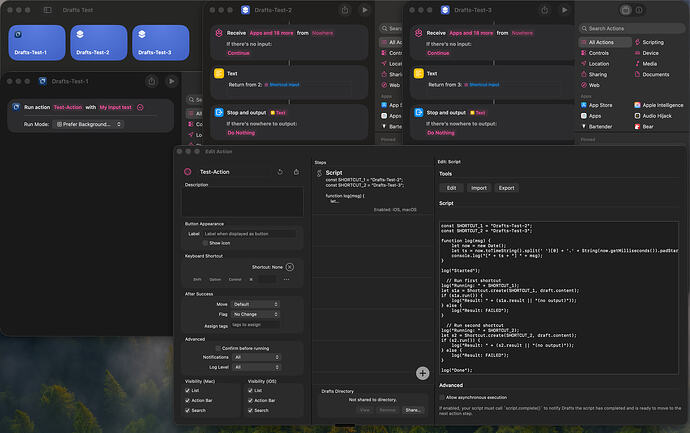This screenshot has height=433, width=690.
Task: Enable the Show icon checkbox
Action: [x=207, y=242]
